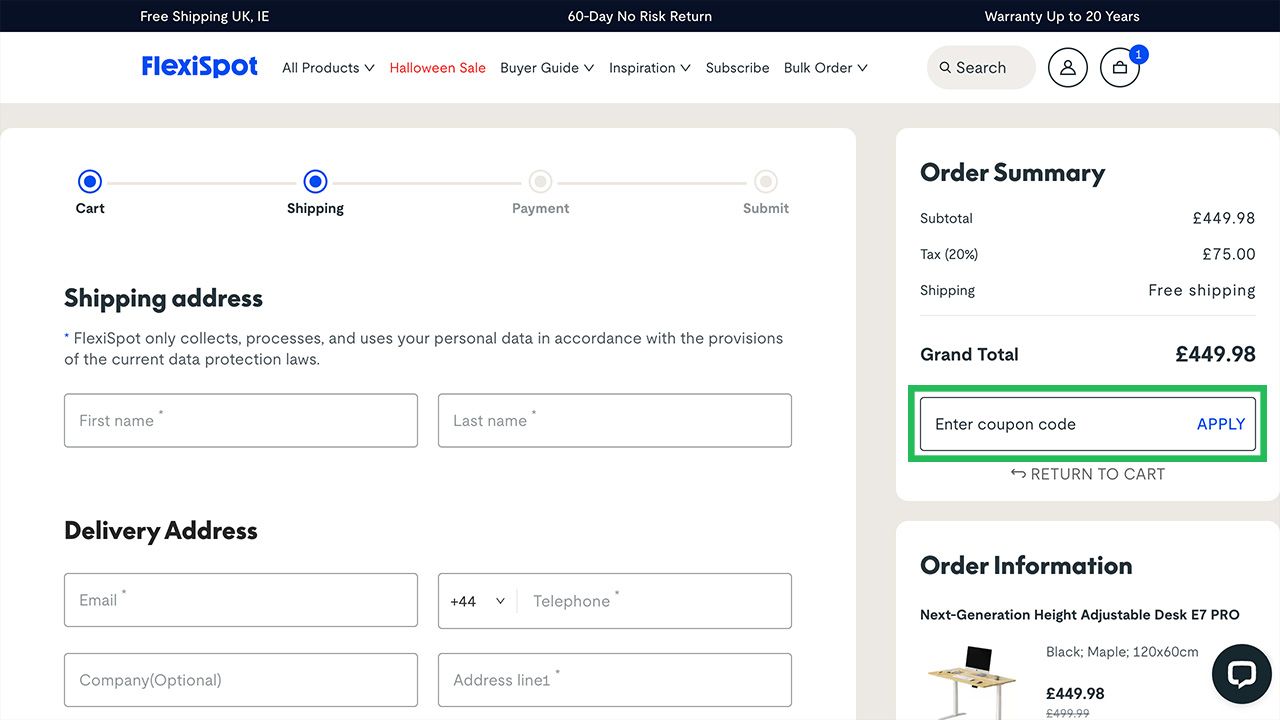Click the Free Shipping UK, IE text
The height and width of the screenshot is (720, 1280).
tap(205, 16)
